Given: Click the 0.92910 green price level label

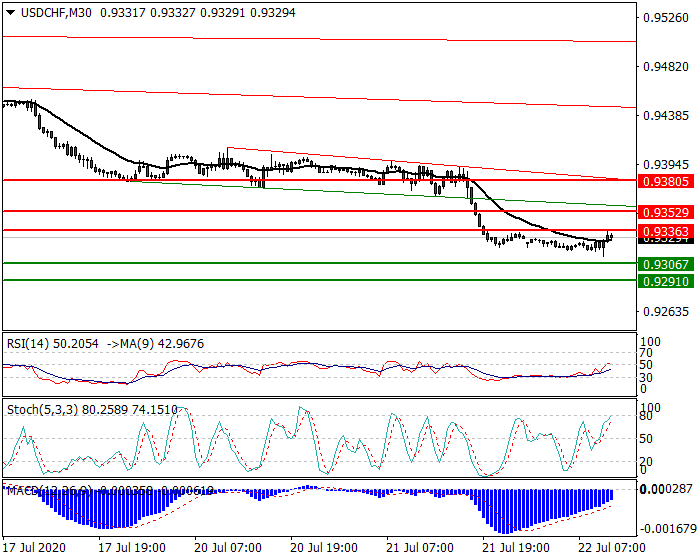Looking at the screenshot, I should click(666, 281).
